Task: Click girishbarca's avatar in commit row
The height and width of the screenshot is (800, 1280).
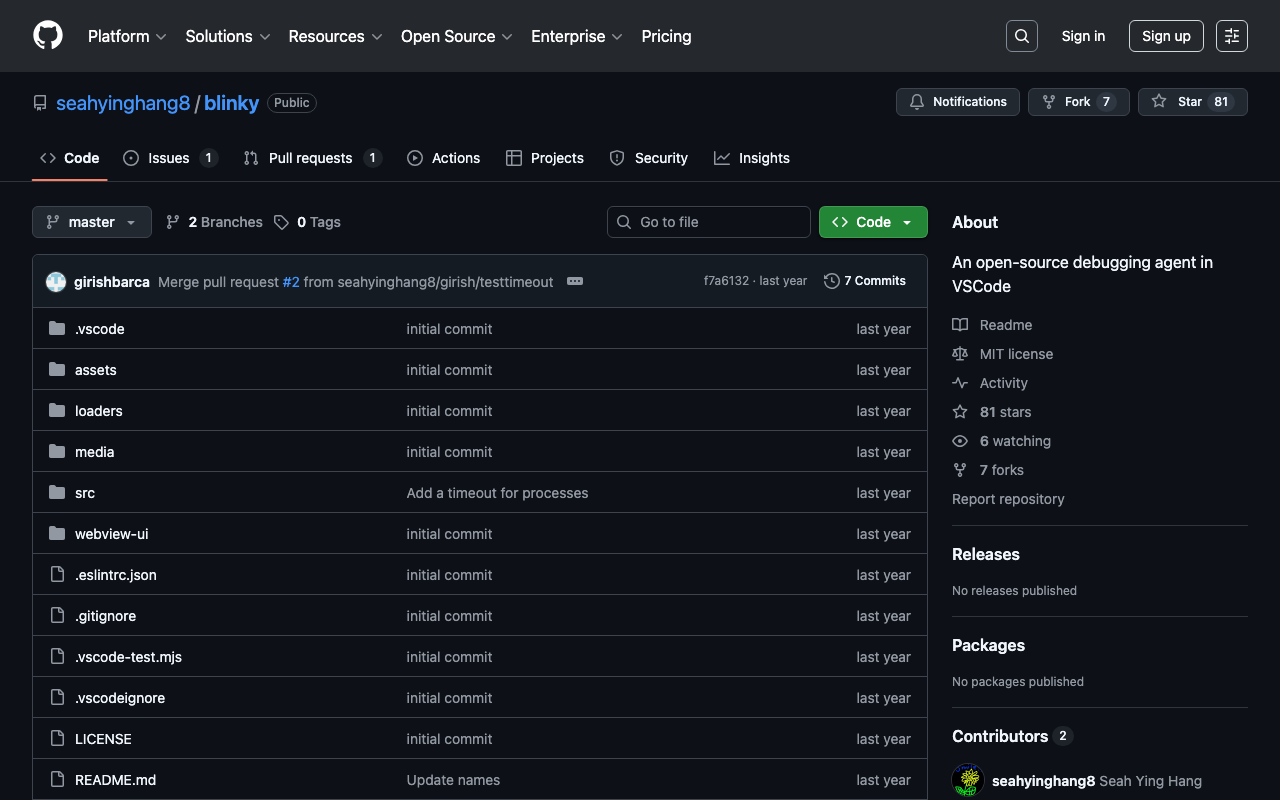Action: point(56,282)
